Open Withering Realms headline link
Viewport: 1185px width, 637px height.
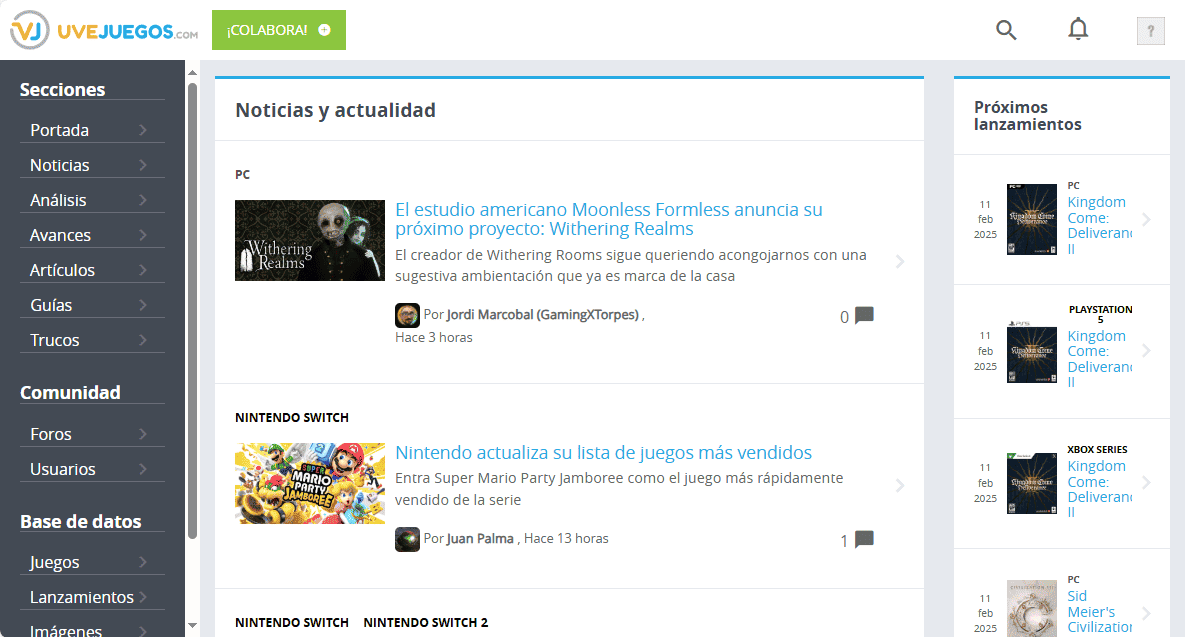(x=608, y=219)
